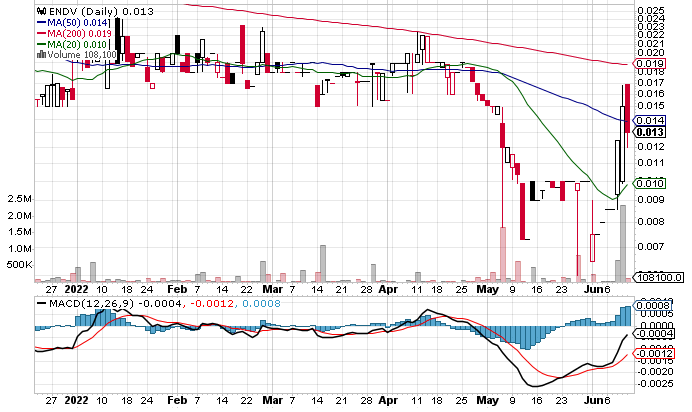Select the MA(50) 0.014 legend entry
The width and height of the screenshot is (692, 412).
pyautogui.click(x=78, y=22)
